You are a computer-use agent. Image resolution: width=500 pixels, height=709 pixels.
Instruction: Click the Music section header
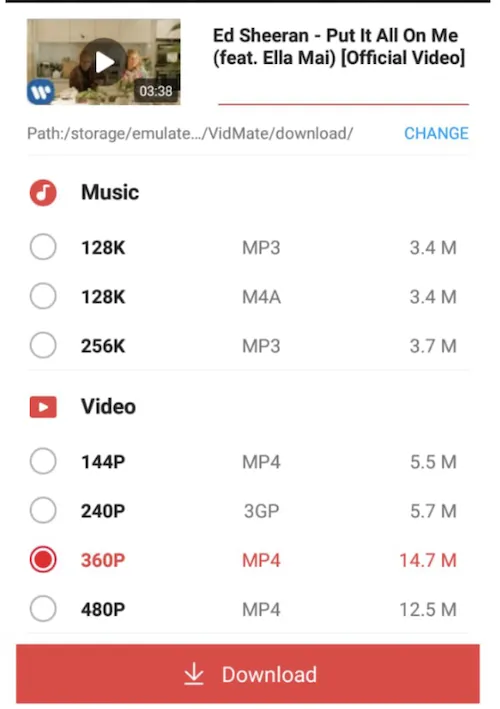(x=110, y=193)
